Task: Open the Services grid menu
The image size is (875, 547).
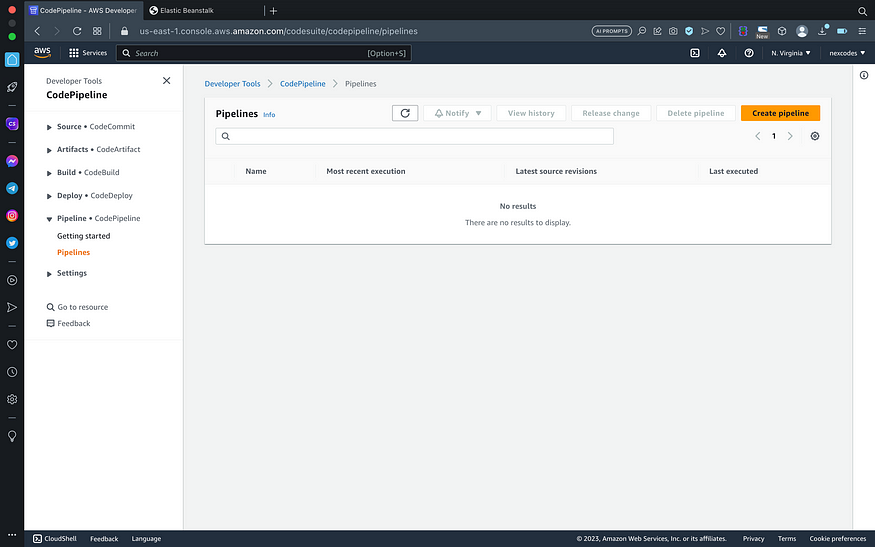Action: click(x=88, y=53)
